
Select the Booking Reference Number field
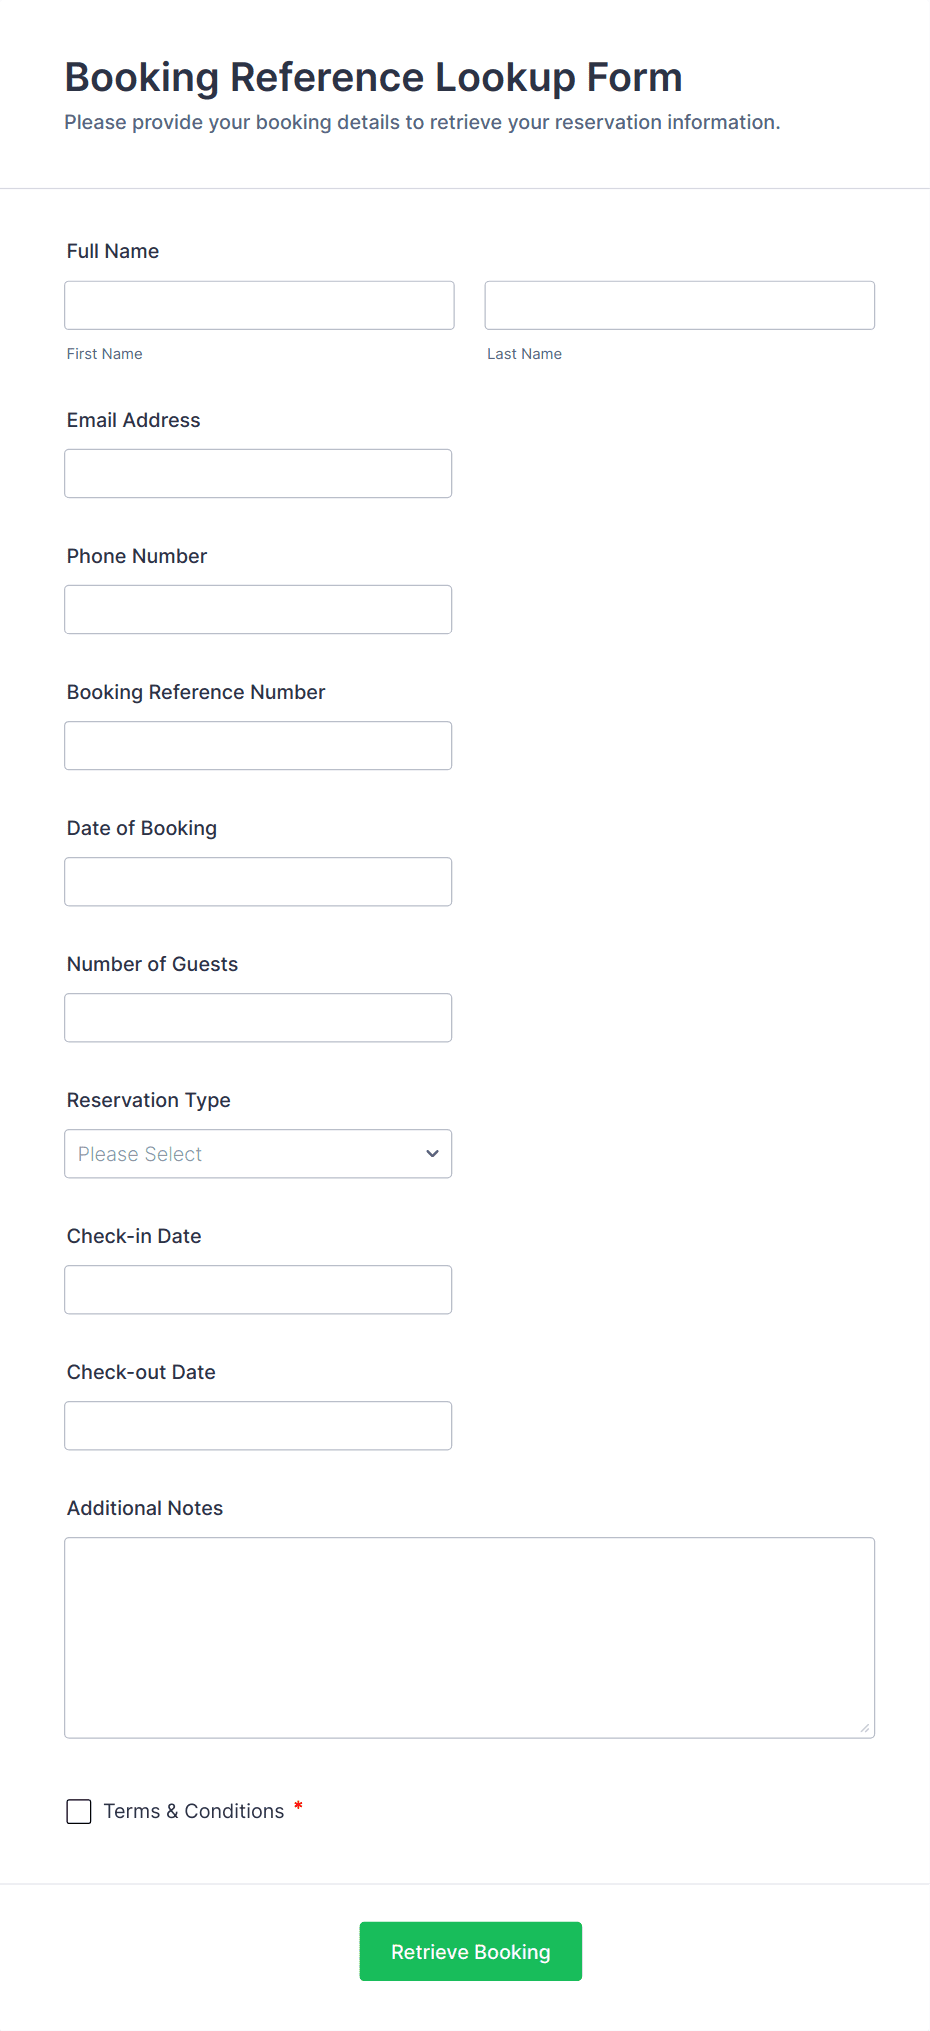tap(258, 745)
